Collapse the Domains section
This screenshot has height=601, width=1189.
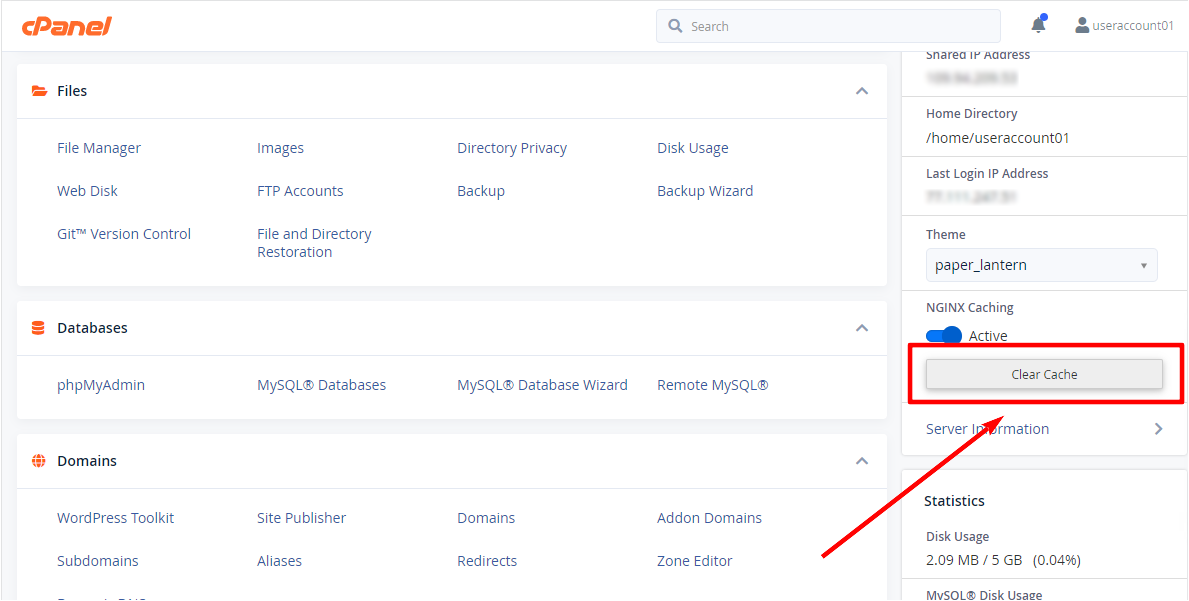[861, 461]
